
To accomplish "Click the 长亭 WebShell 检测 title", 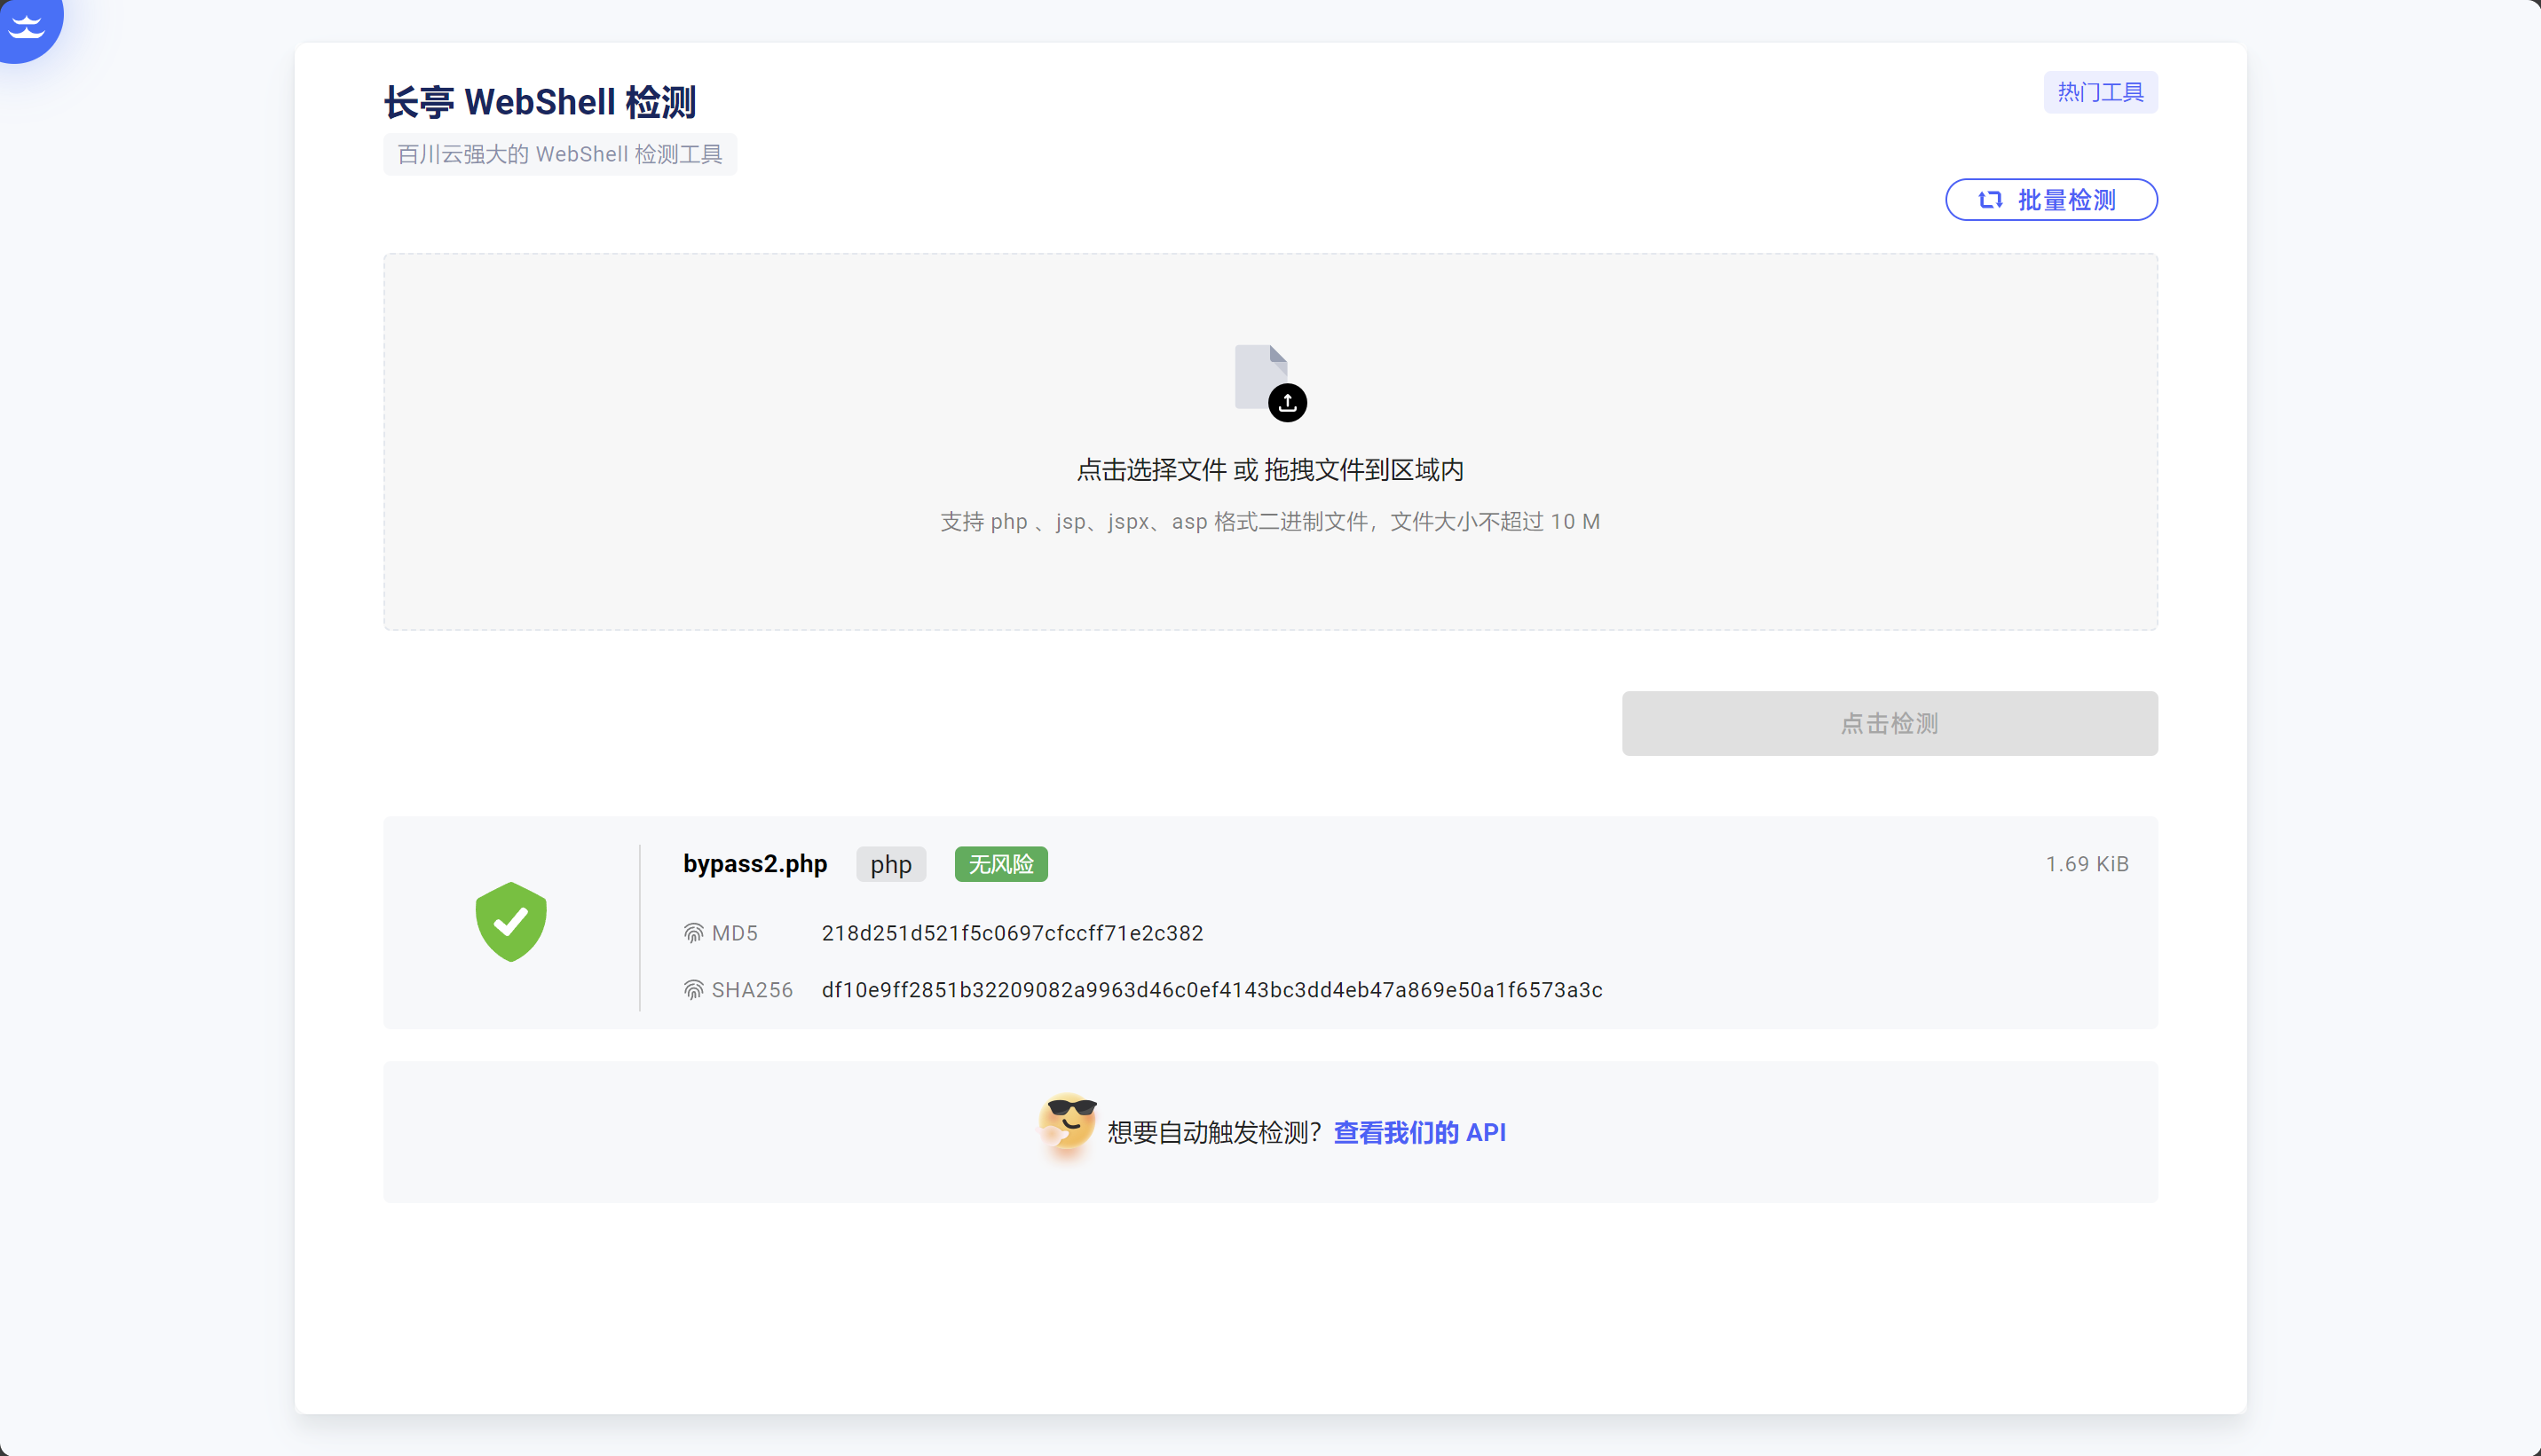I will pos(540,102).
